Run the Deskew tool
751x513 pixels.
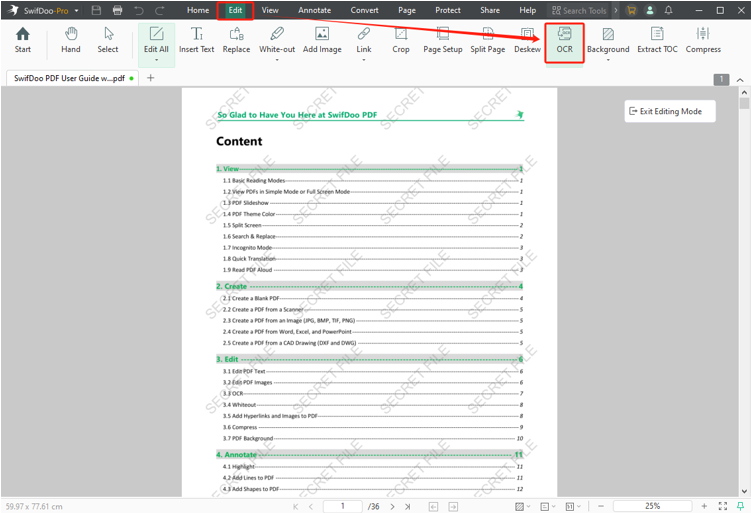pyautogui.click(x=527, y=40)
